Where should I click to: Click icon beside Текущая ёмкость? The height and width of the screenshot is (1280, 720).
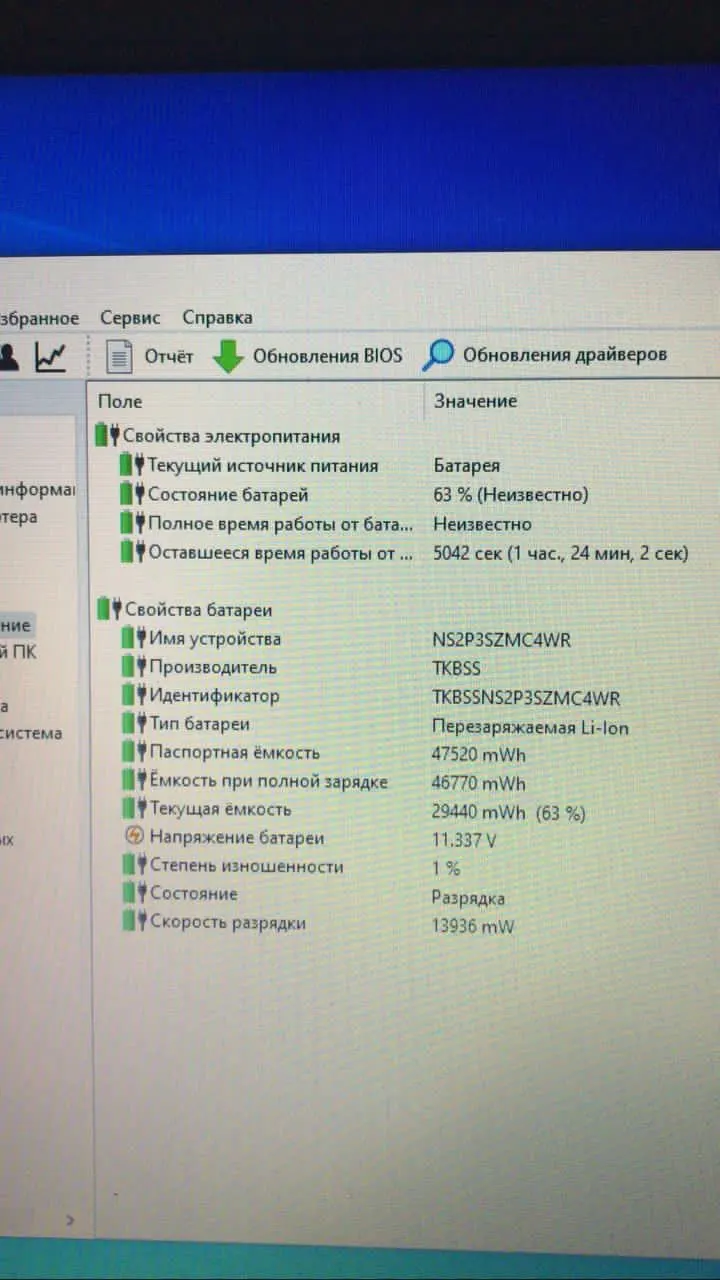(x=133, y=810)
